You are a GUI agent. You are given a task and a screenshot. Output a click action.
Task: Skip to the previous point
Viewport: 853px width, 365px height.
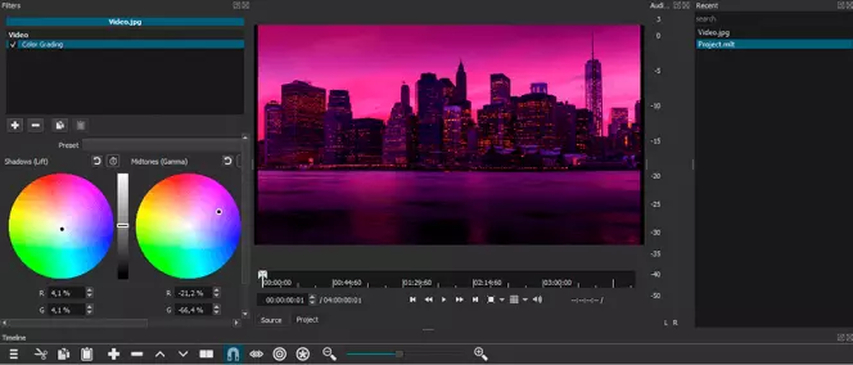pyautogui.click(x=413, y=300)
